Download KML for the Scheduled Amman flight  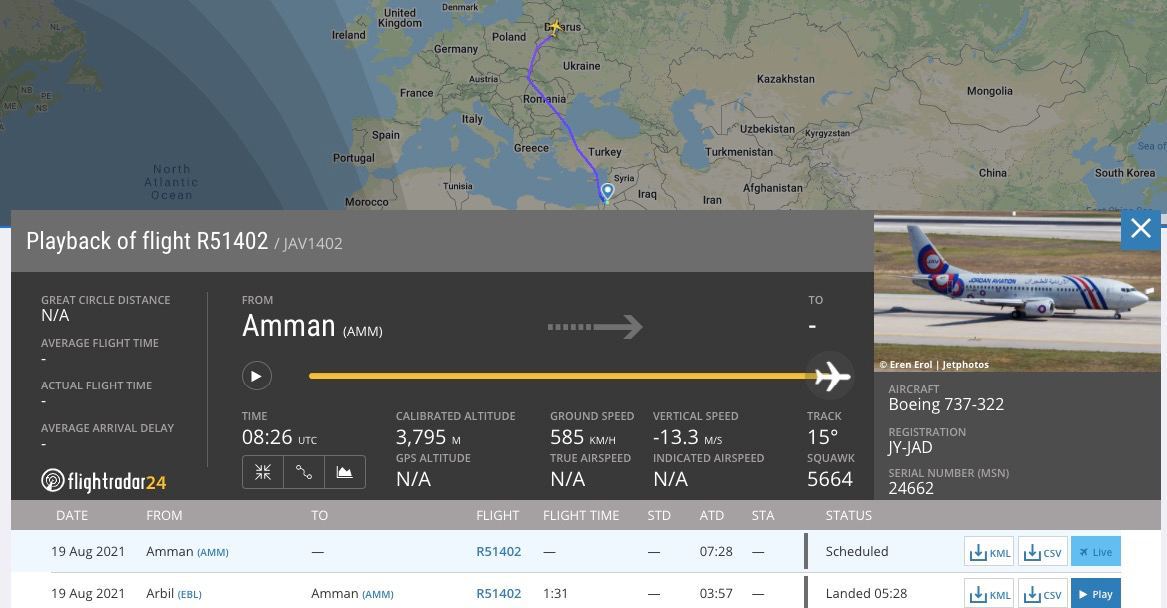[x=989, y=551]
